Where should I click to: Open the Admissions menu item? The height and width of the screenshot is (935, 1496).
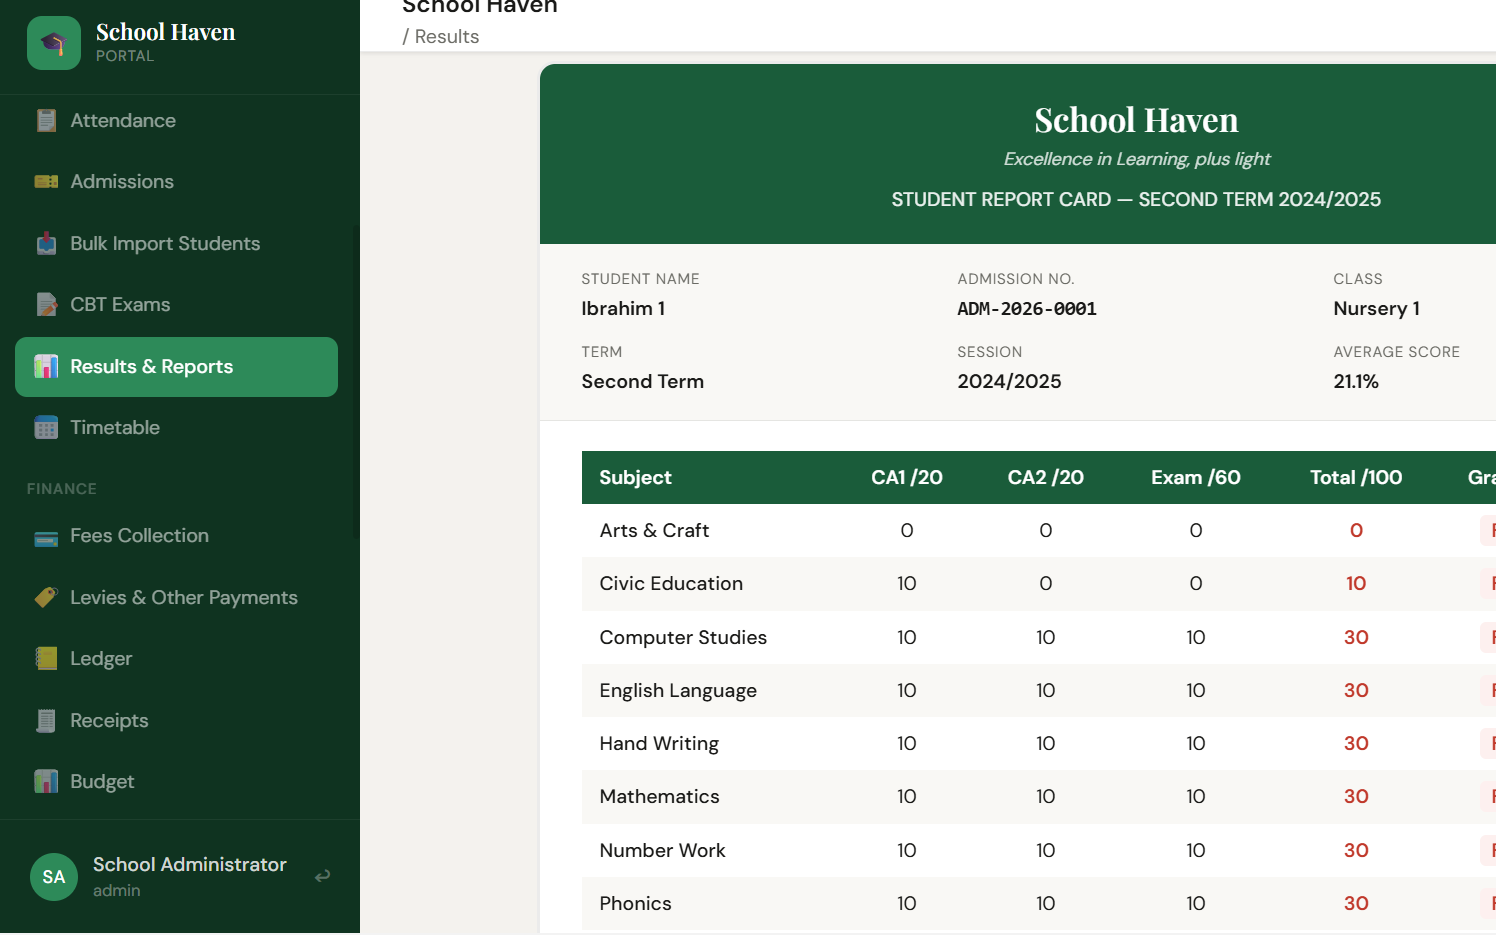[176, 182]
